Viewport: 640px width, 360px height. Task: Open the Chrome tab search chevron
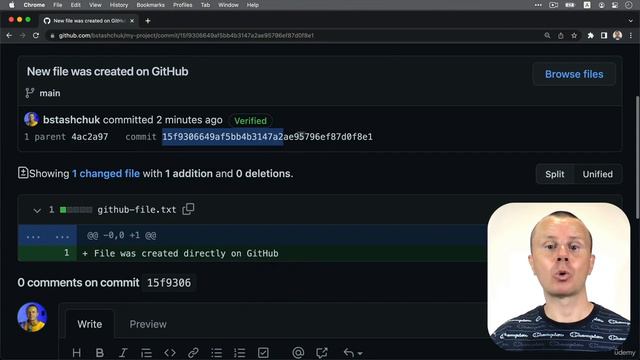[x=631, y=20]
